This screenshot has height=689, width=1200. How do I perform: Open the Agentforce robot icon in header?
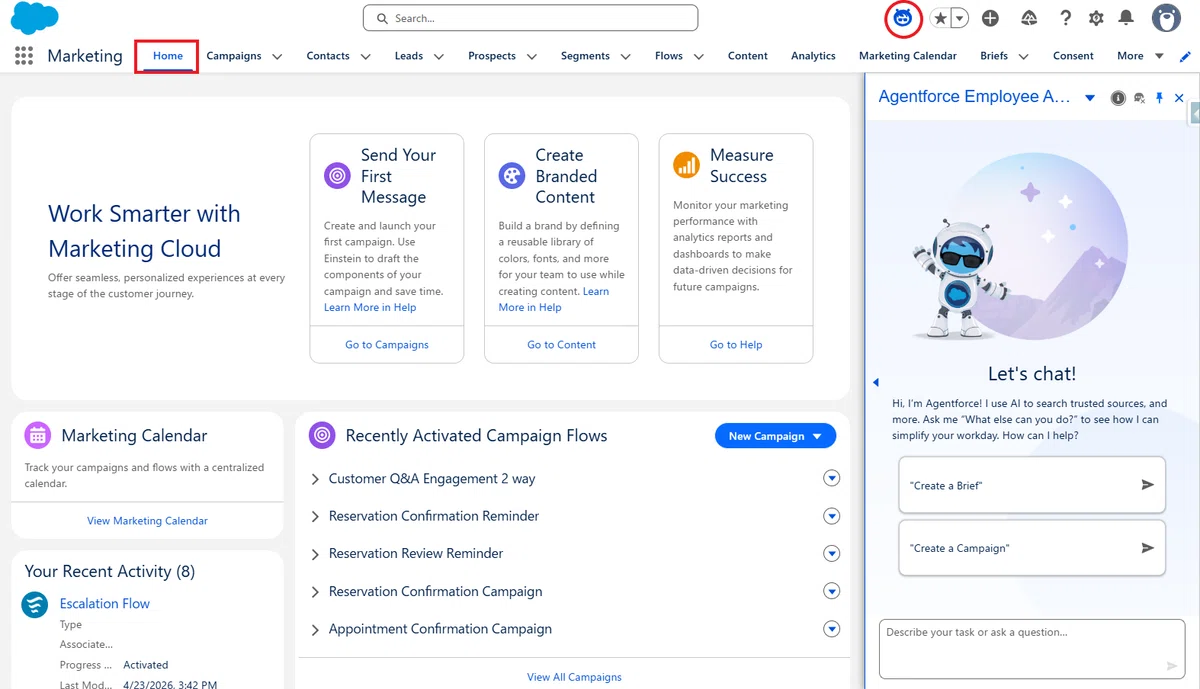pyautogui.click(x=903, y=18)
